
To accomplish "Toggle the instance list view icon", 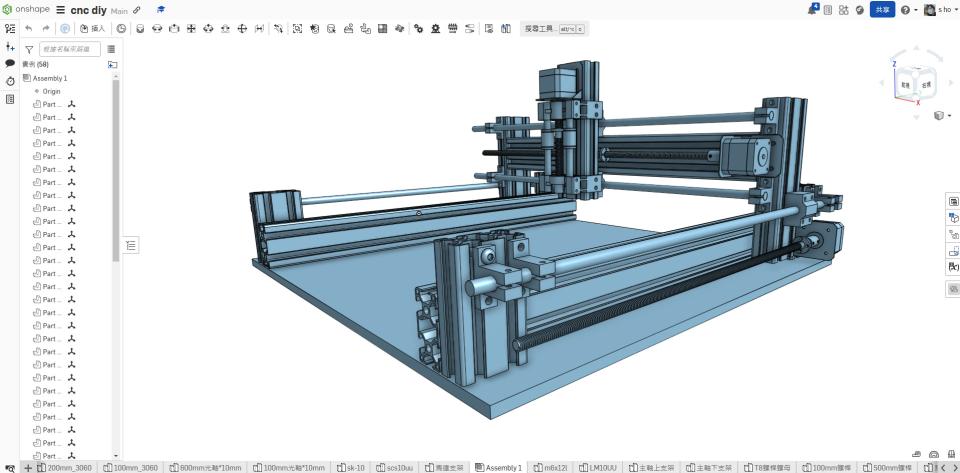I will click(111, 48).
